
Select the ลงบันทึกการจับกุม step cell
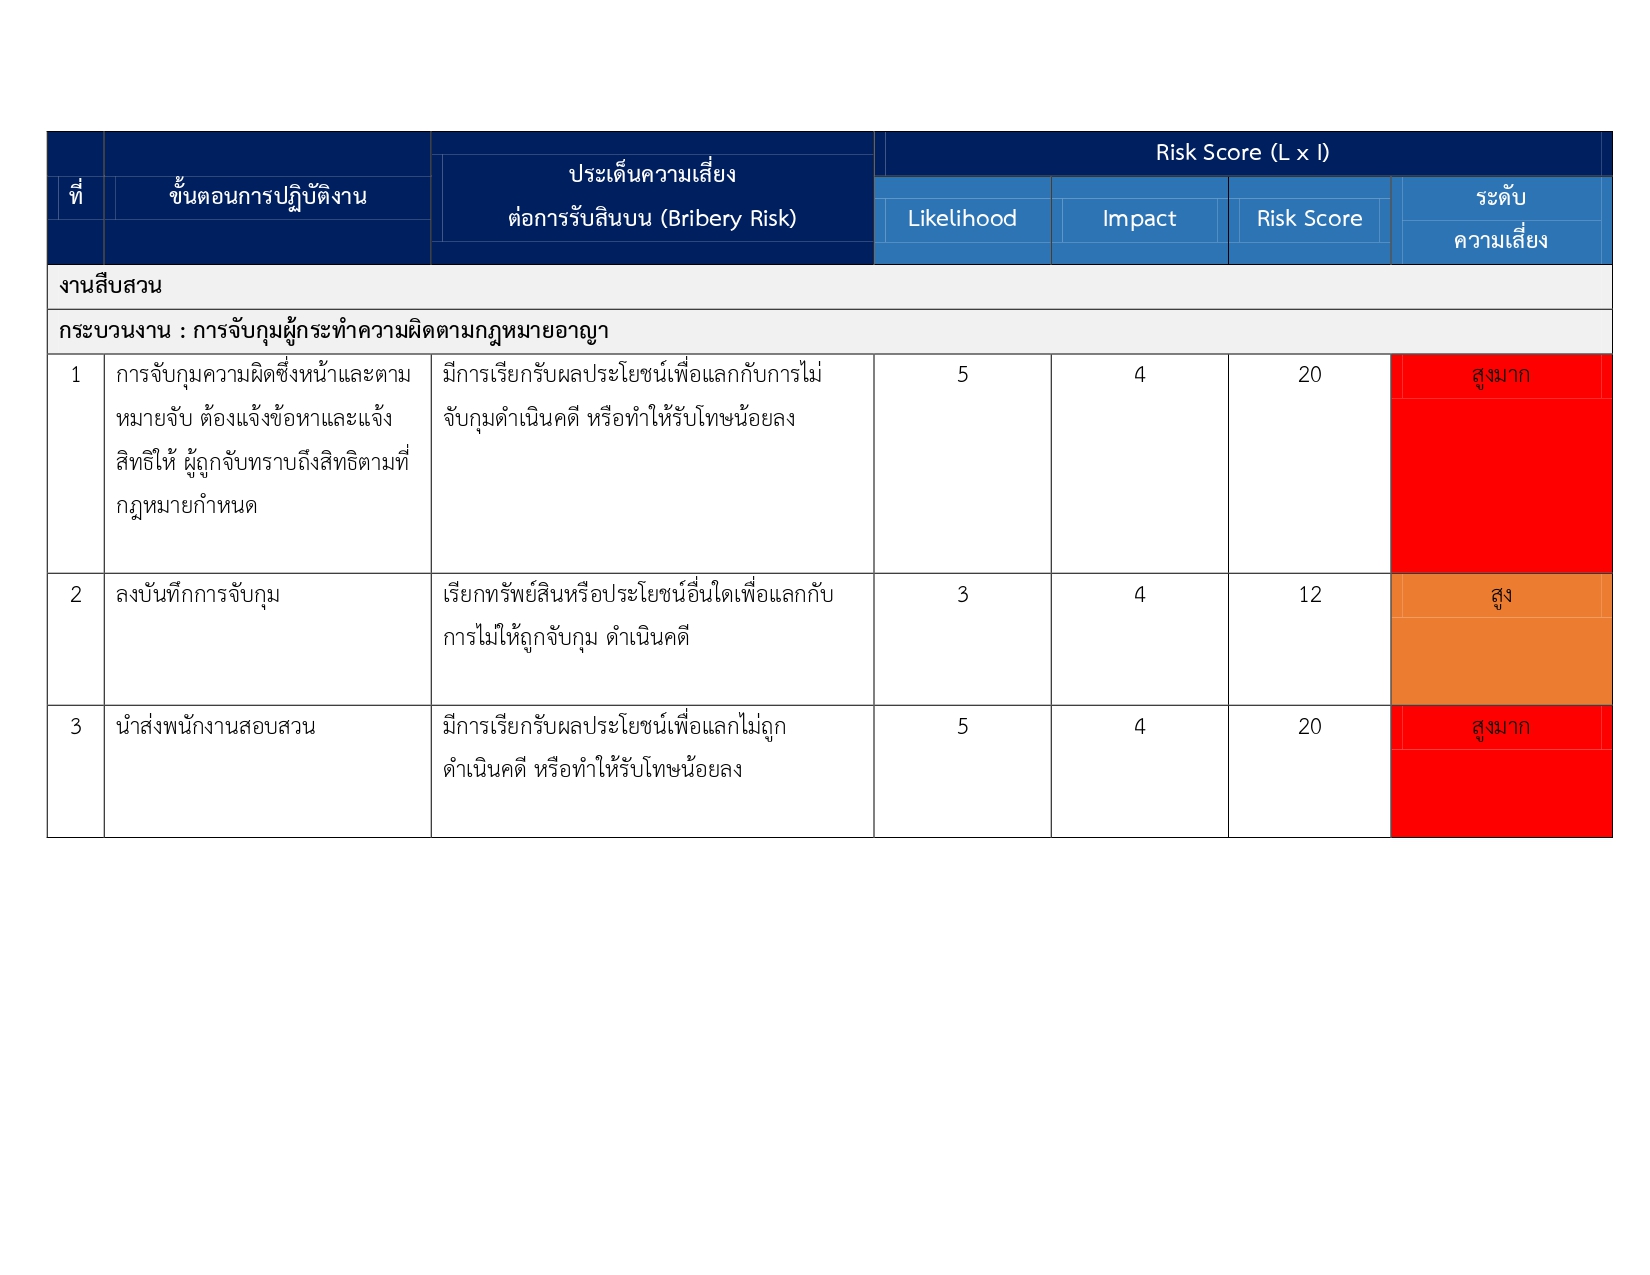tap(198, 595)
